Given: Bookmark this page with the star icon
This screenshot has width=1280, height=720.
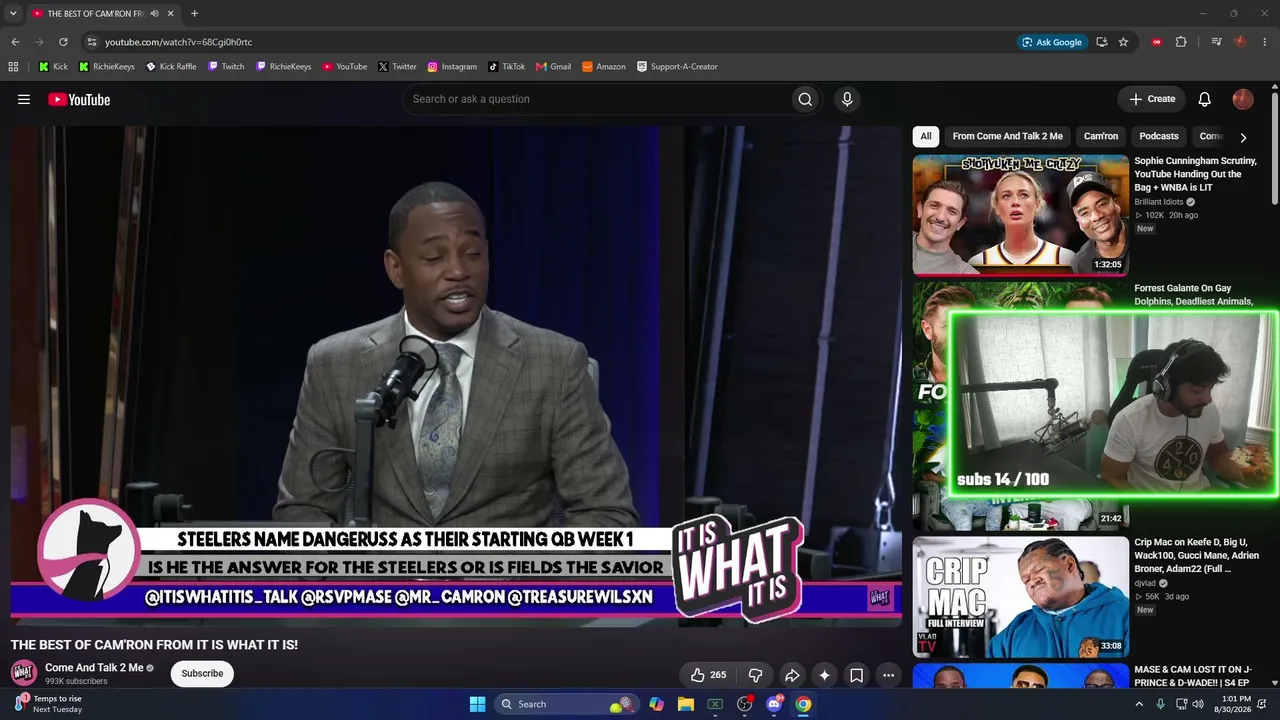Looking at the screenshot, I should point(1123,42).
